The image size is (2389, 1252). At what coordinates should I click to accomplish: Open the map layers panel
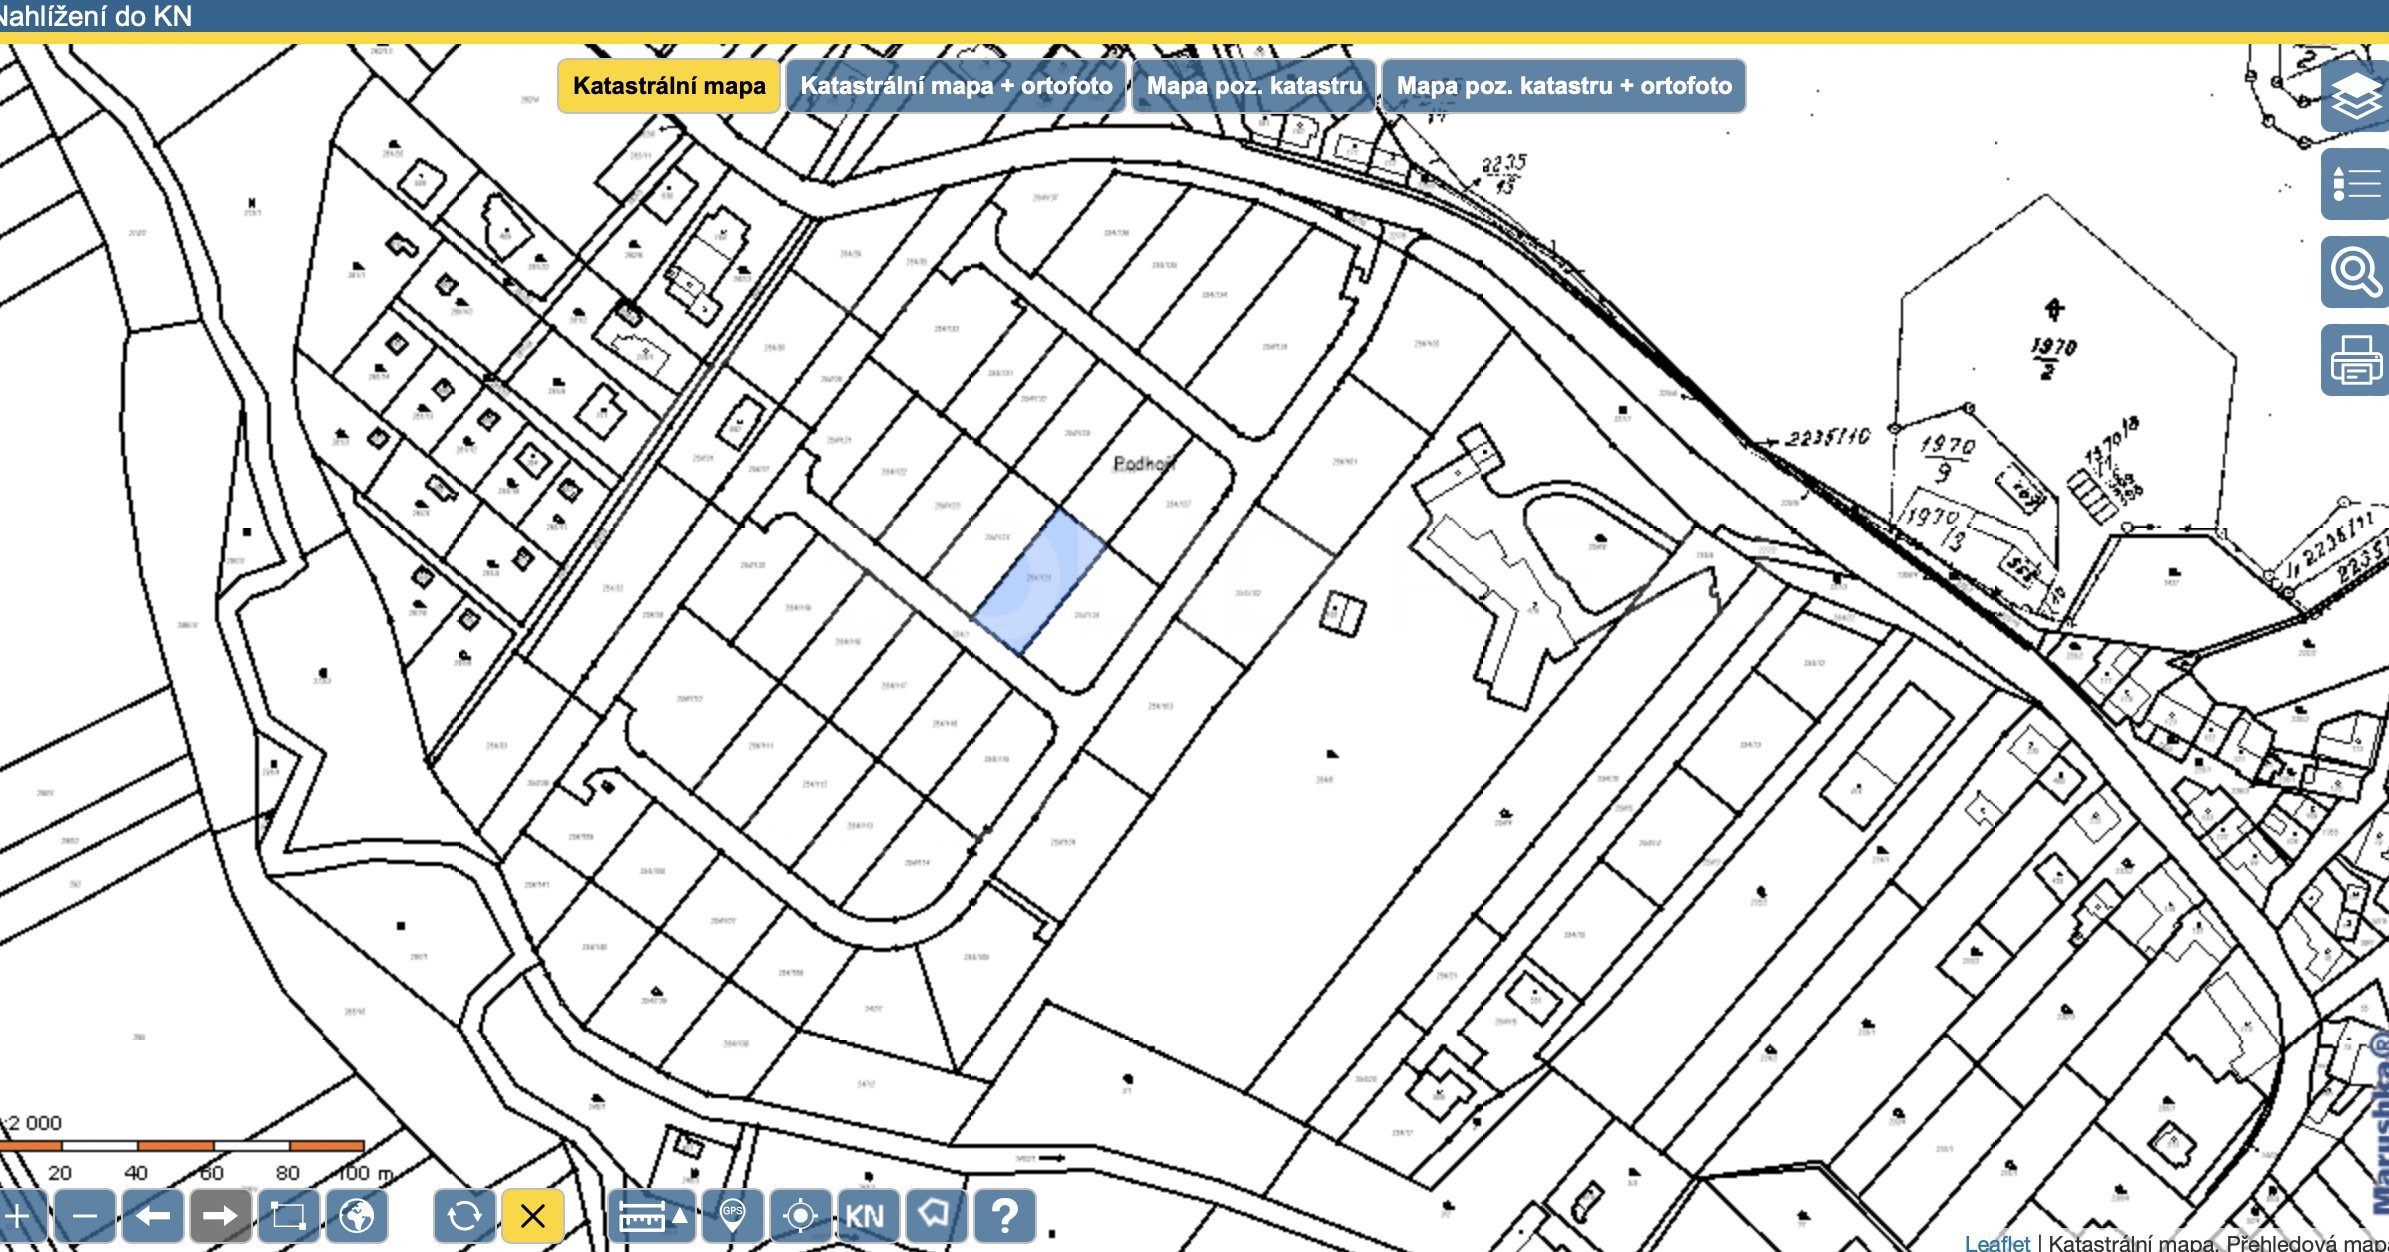coord(2356,96)
